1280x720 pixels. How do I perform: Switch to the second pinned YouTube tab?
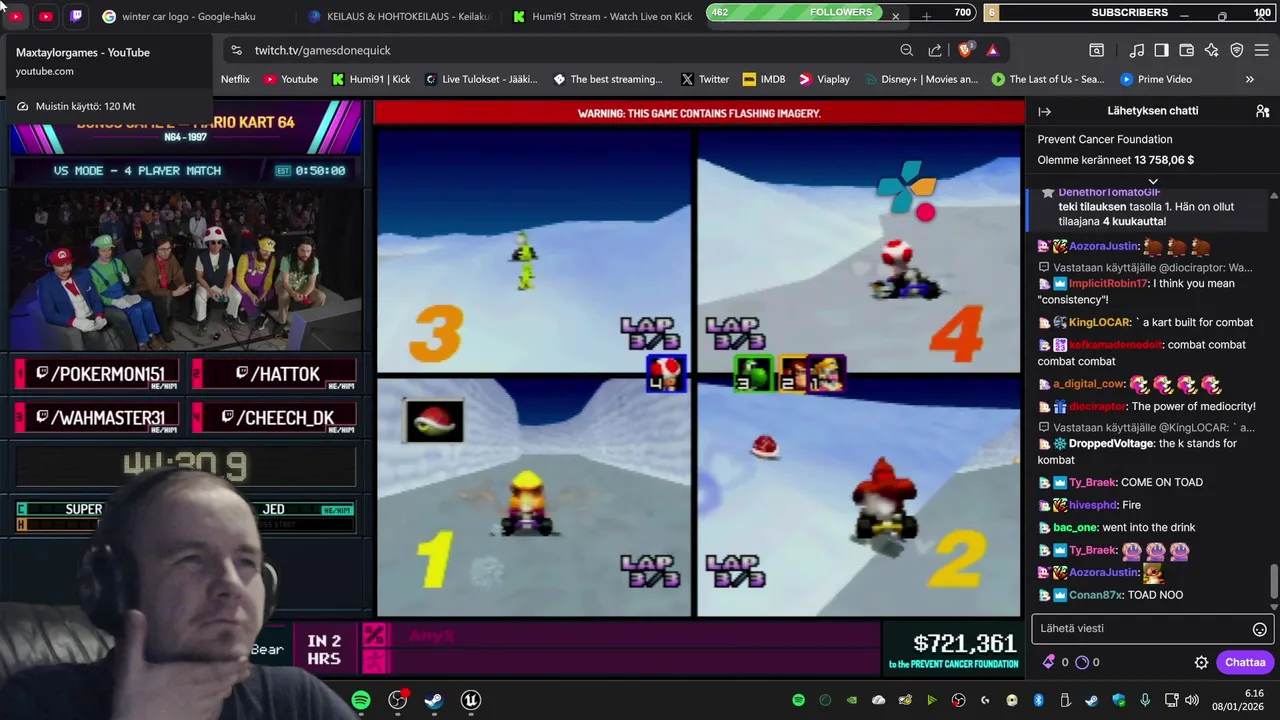(x=46, y=16)
